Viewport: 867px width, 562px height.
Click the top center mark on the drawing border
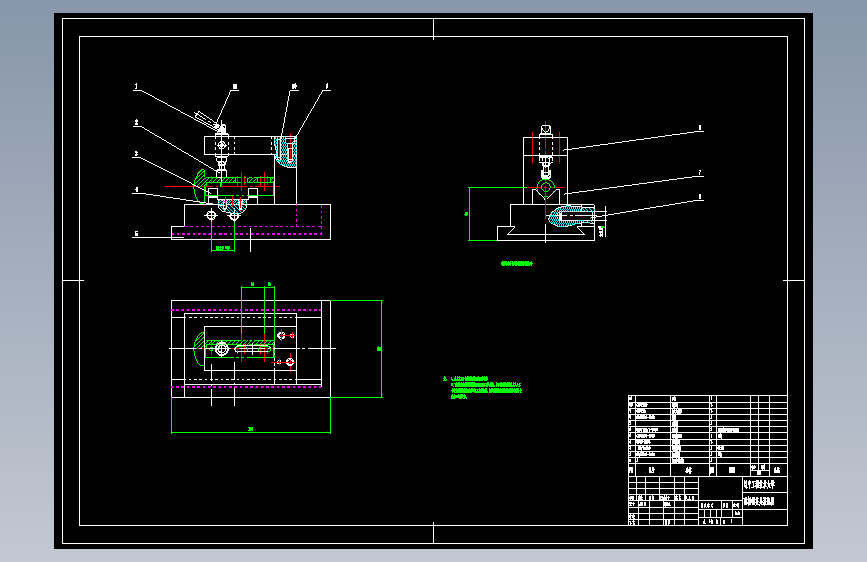point(434,29)
